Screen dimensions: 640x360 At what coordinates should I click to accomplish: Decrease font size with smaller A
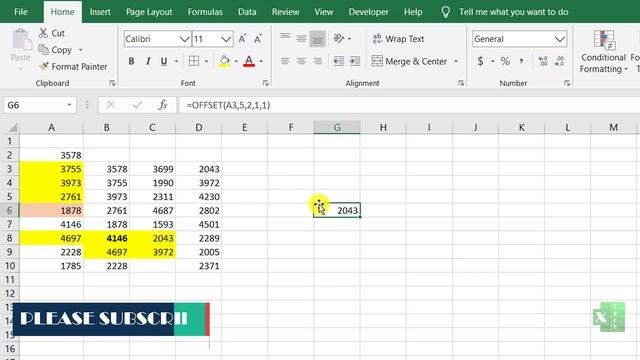258,39
